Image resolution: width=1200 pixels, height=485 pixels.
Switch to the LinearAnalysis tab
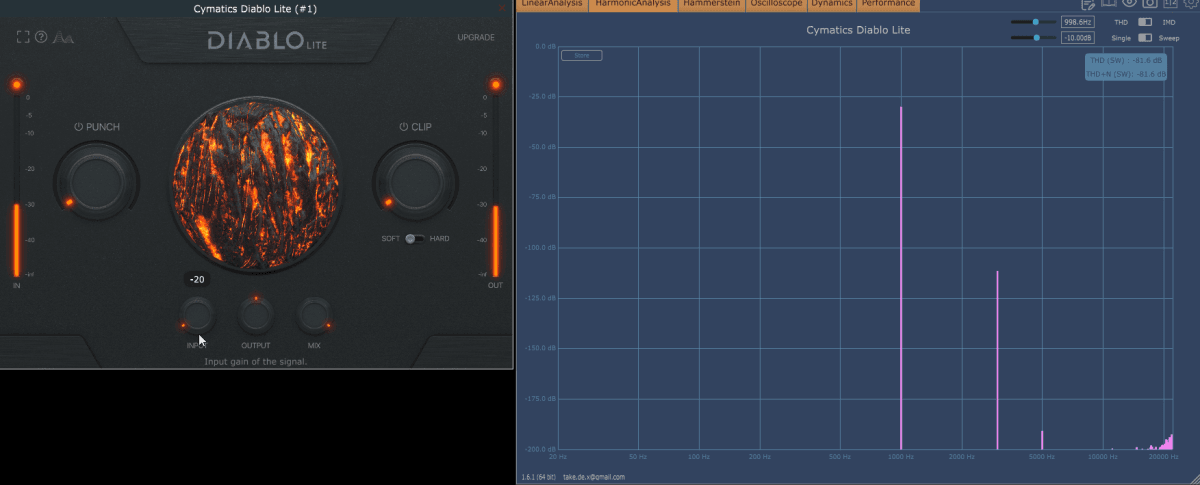pyautogui.click(x=551, y=5)
